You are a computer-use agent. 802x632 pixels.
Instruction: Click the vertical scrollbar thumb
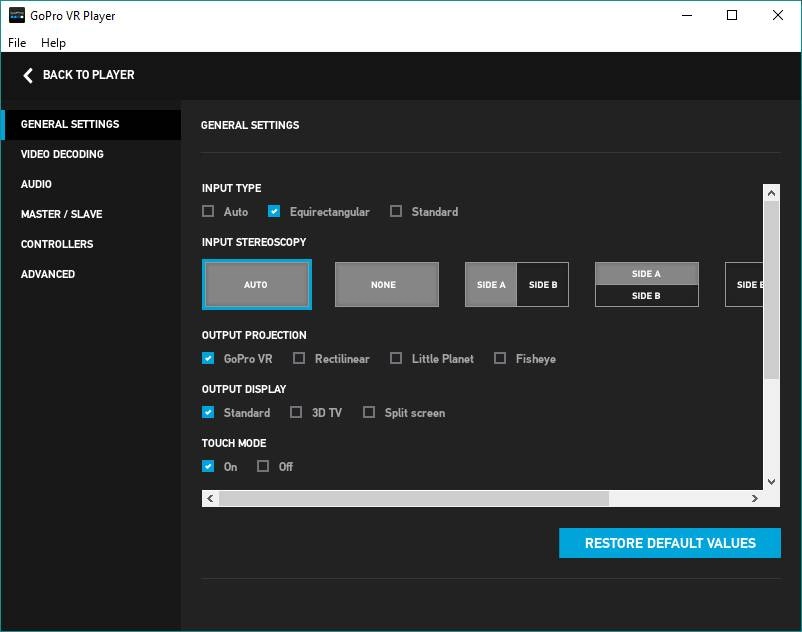pyautogui.click(x=771, y=290)
